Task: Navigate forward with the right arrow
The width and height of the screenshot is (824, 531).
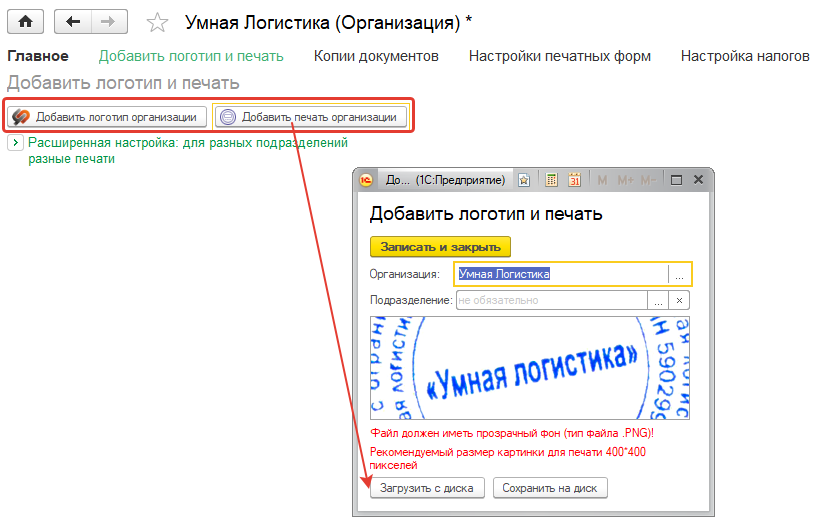Action: pyautogui.click(x=109, y=22)
